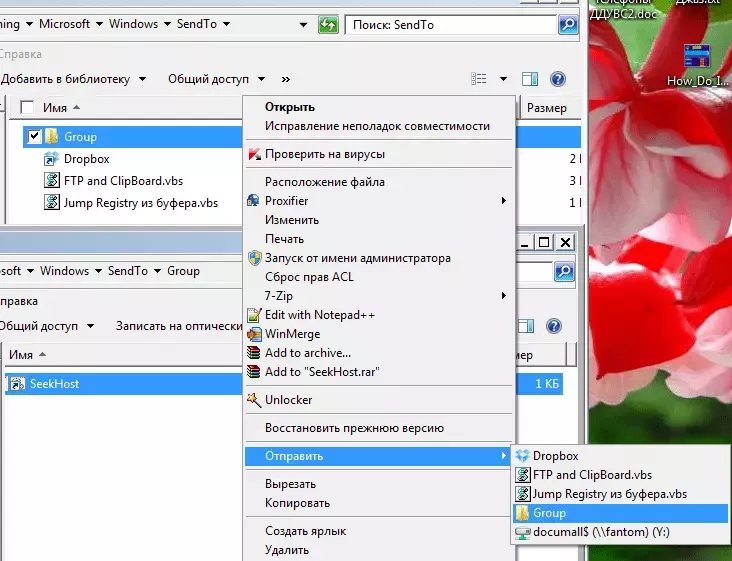Open the Добавить в библиотеку dropdown
The height and width of the screenshot is (561, 732).
(142, 79)
